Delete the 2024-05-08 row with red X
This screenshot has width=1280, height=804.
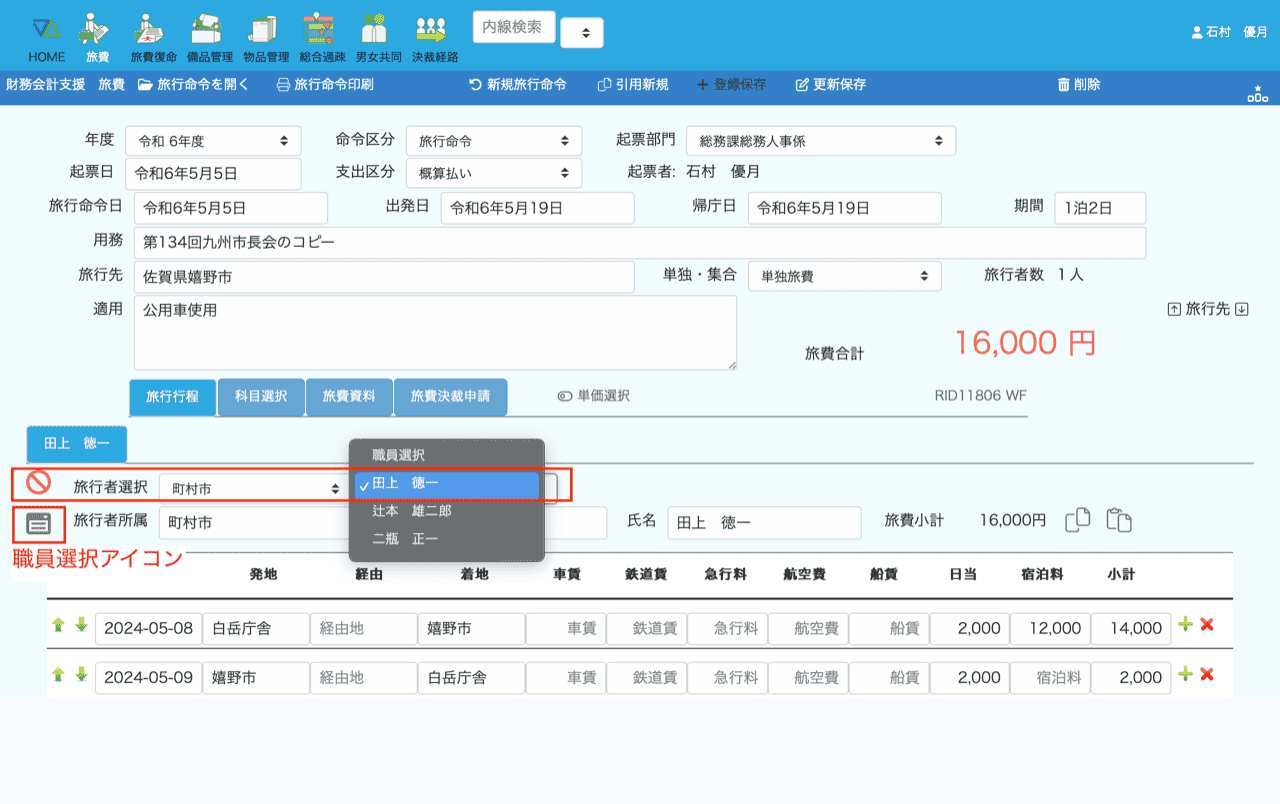(x=1207, y=625)
